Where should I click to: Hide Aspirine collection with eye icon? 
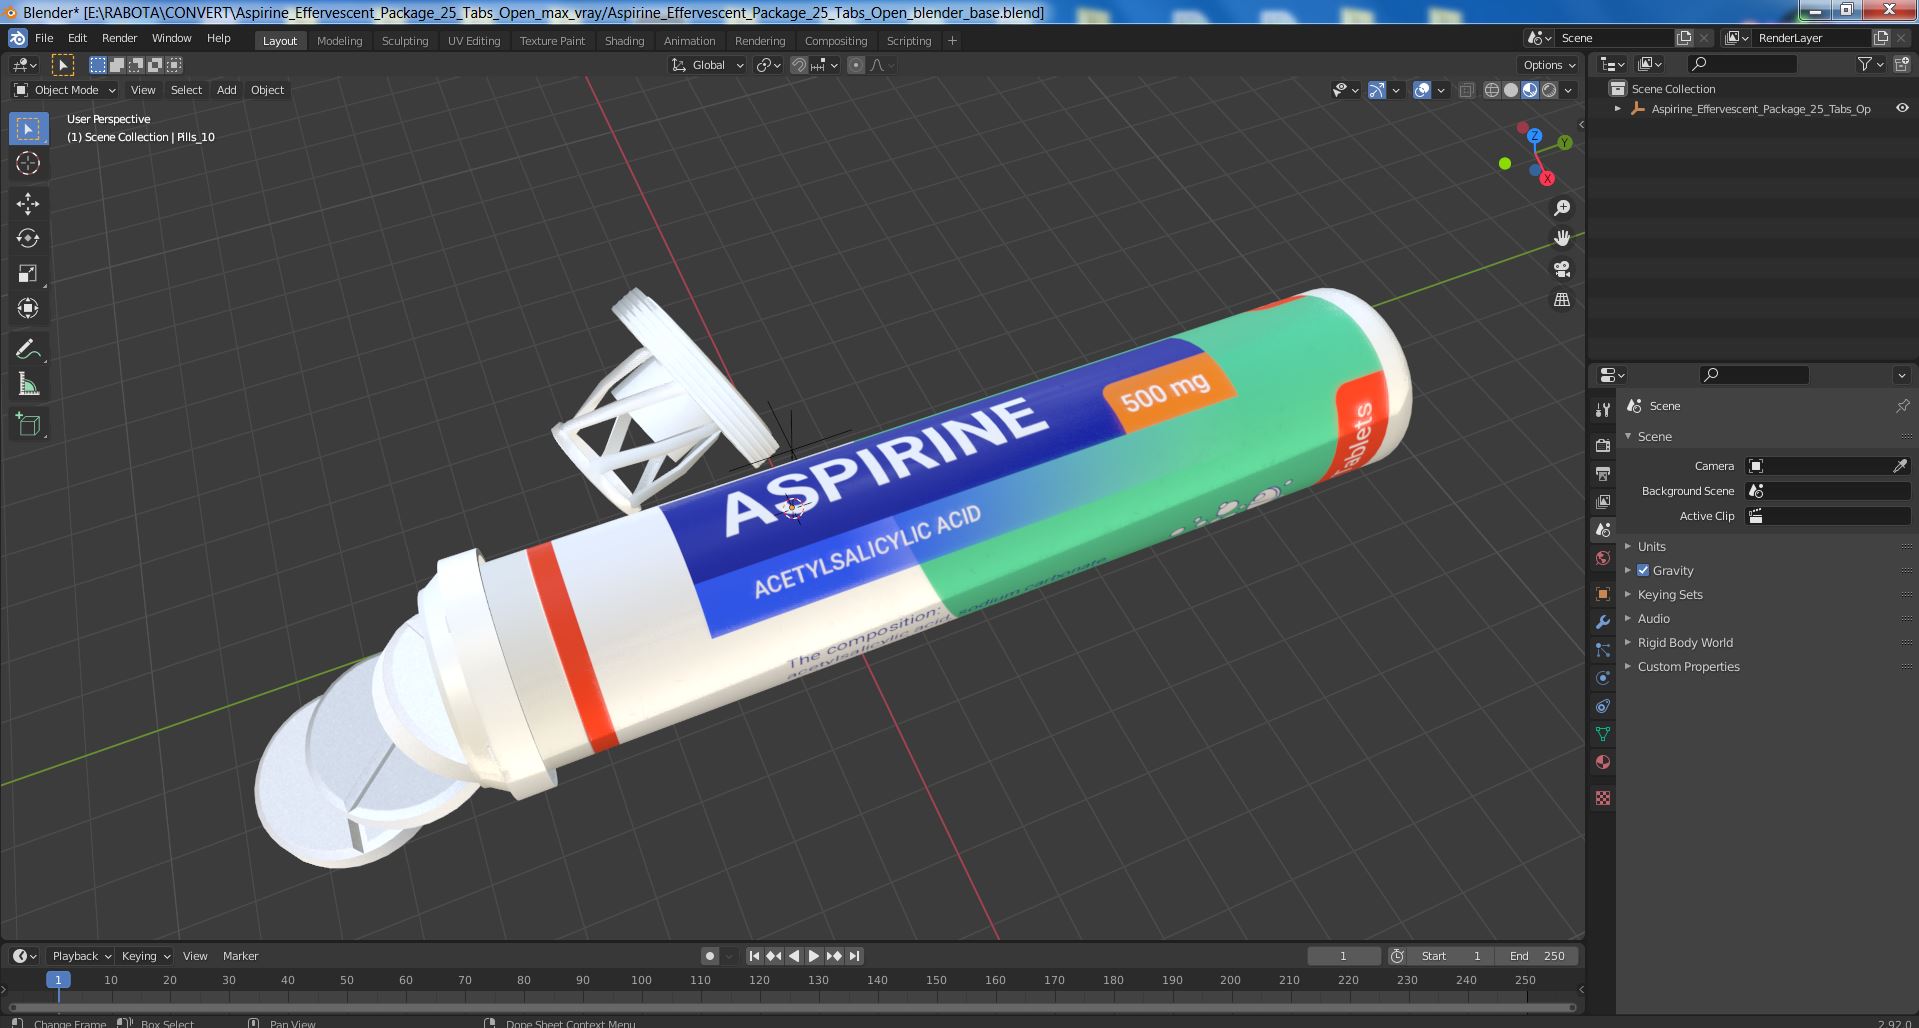1902,109
